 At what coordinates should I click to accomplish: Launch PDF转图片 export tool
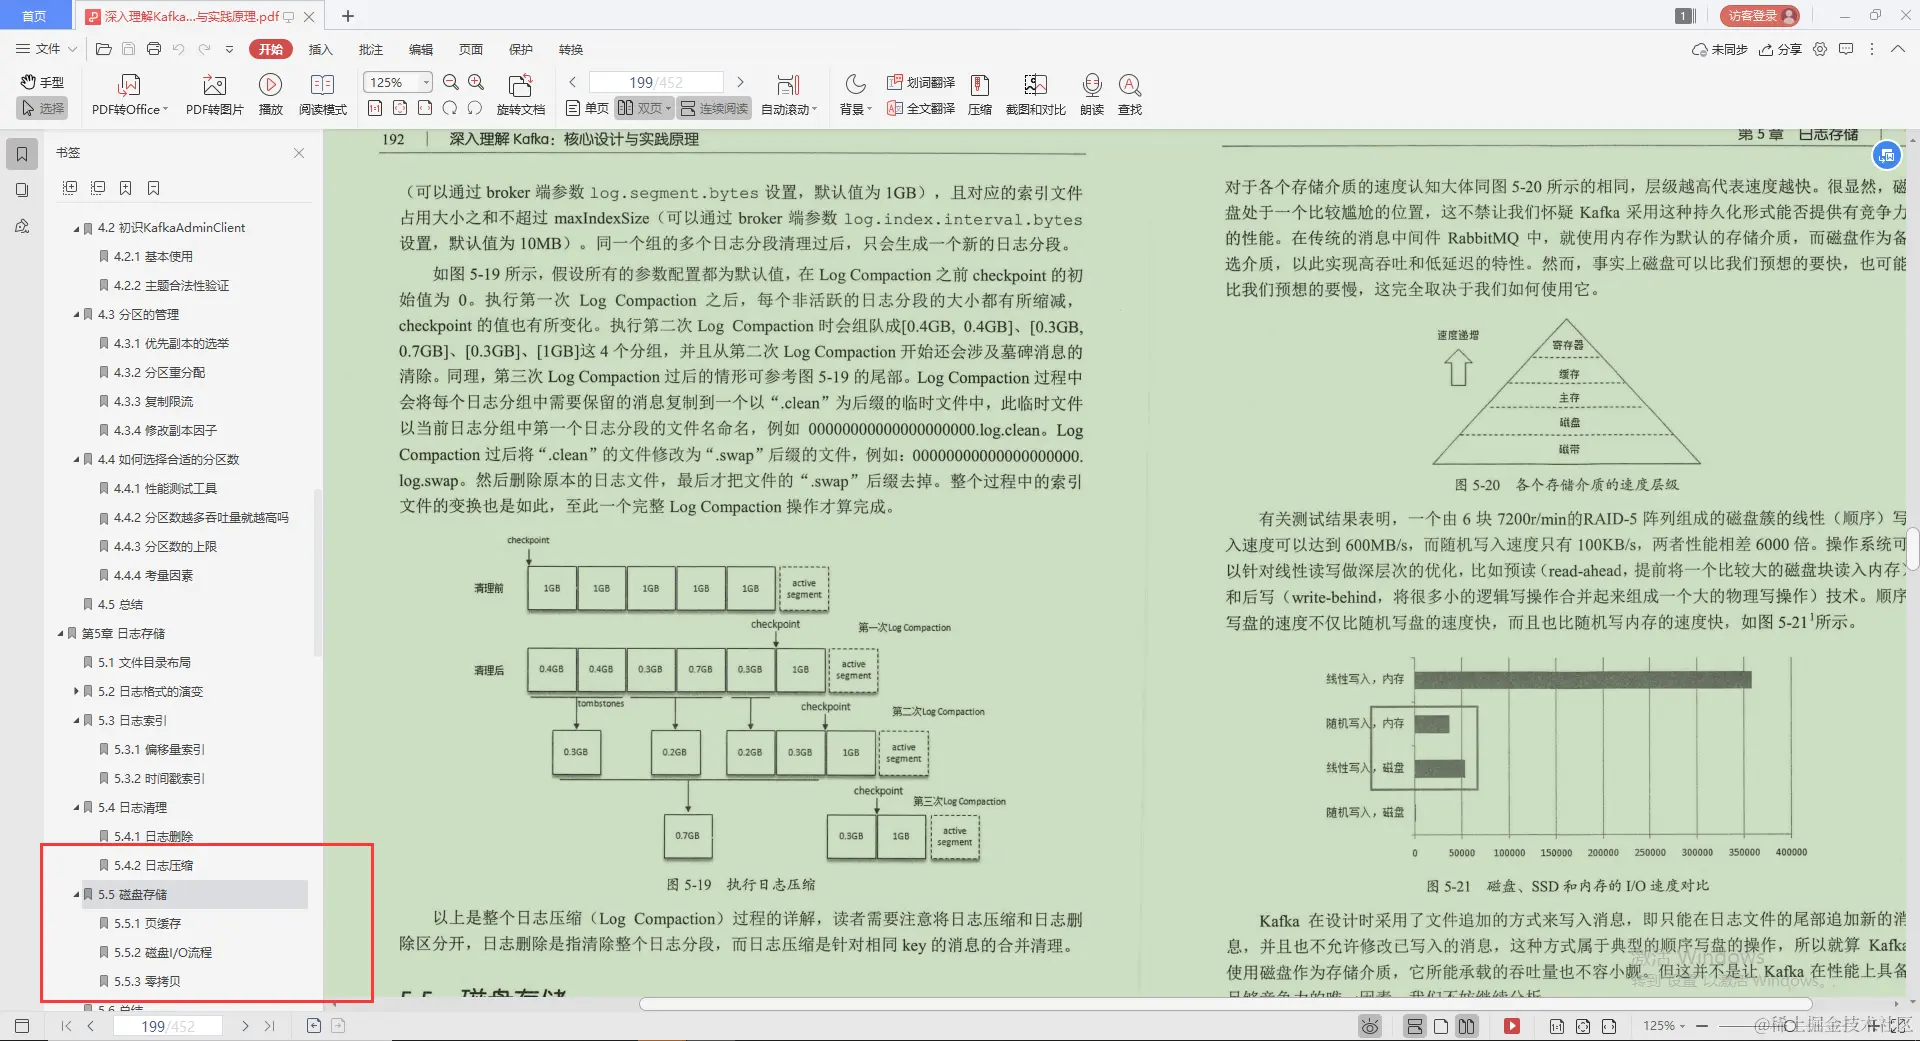pyautogui.click(x=212, y=93)
